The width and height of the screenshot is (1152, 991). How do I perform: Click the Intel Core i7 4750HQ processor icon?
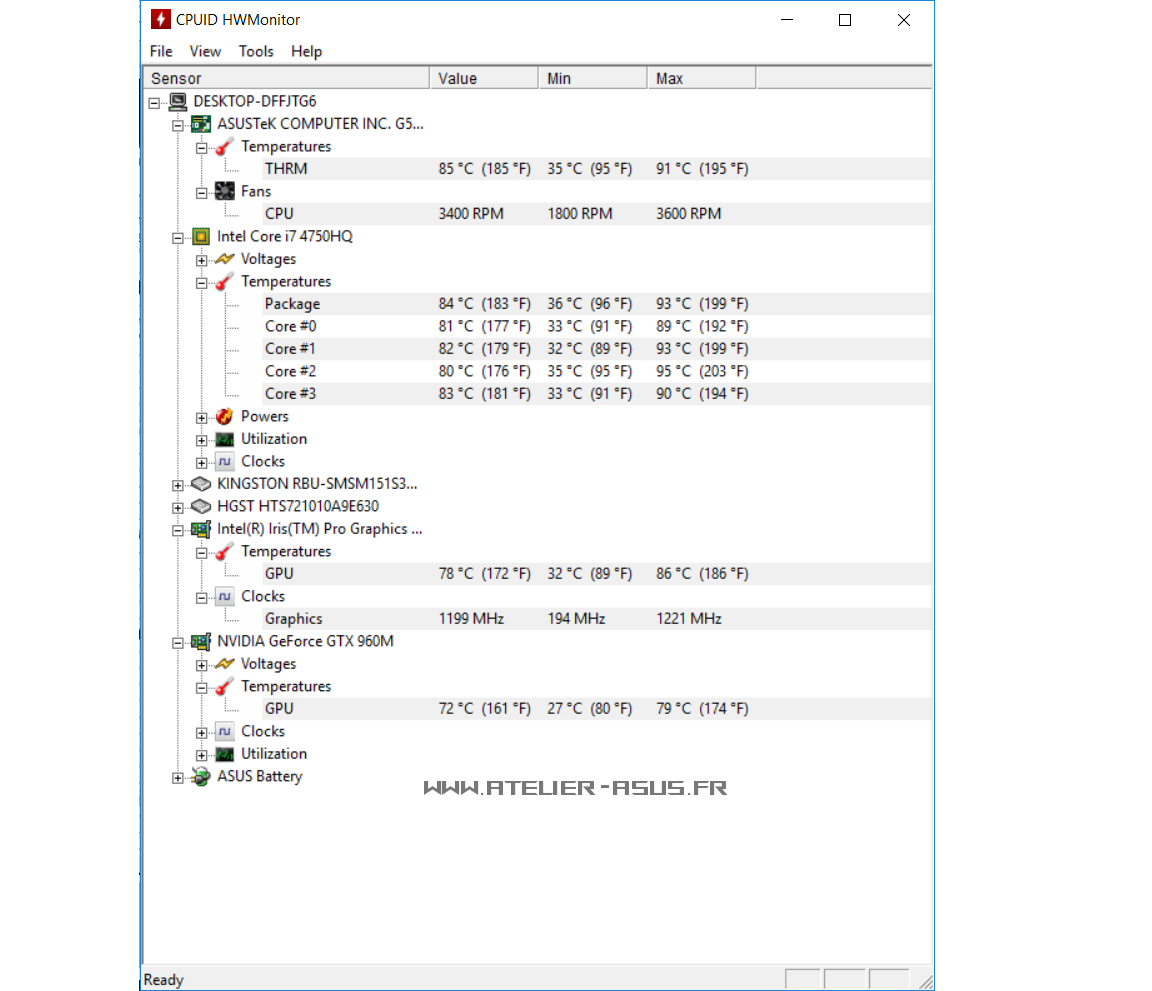coord(201,237)
